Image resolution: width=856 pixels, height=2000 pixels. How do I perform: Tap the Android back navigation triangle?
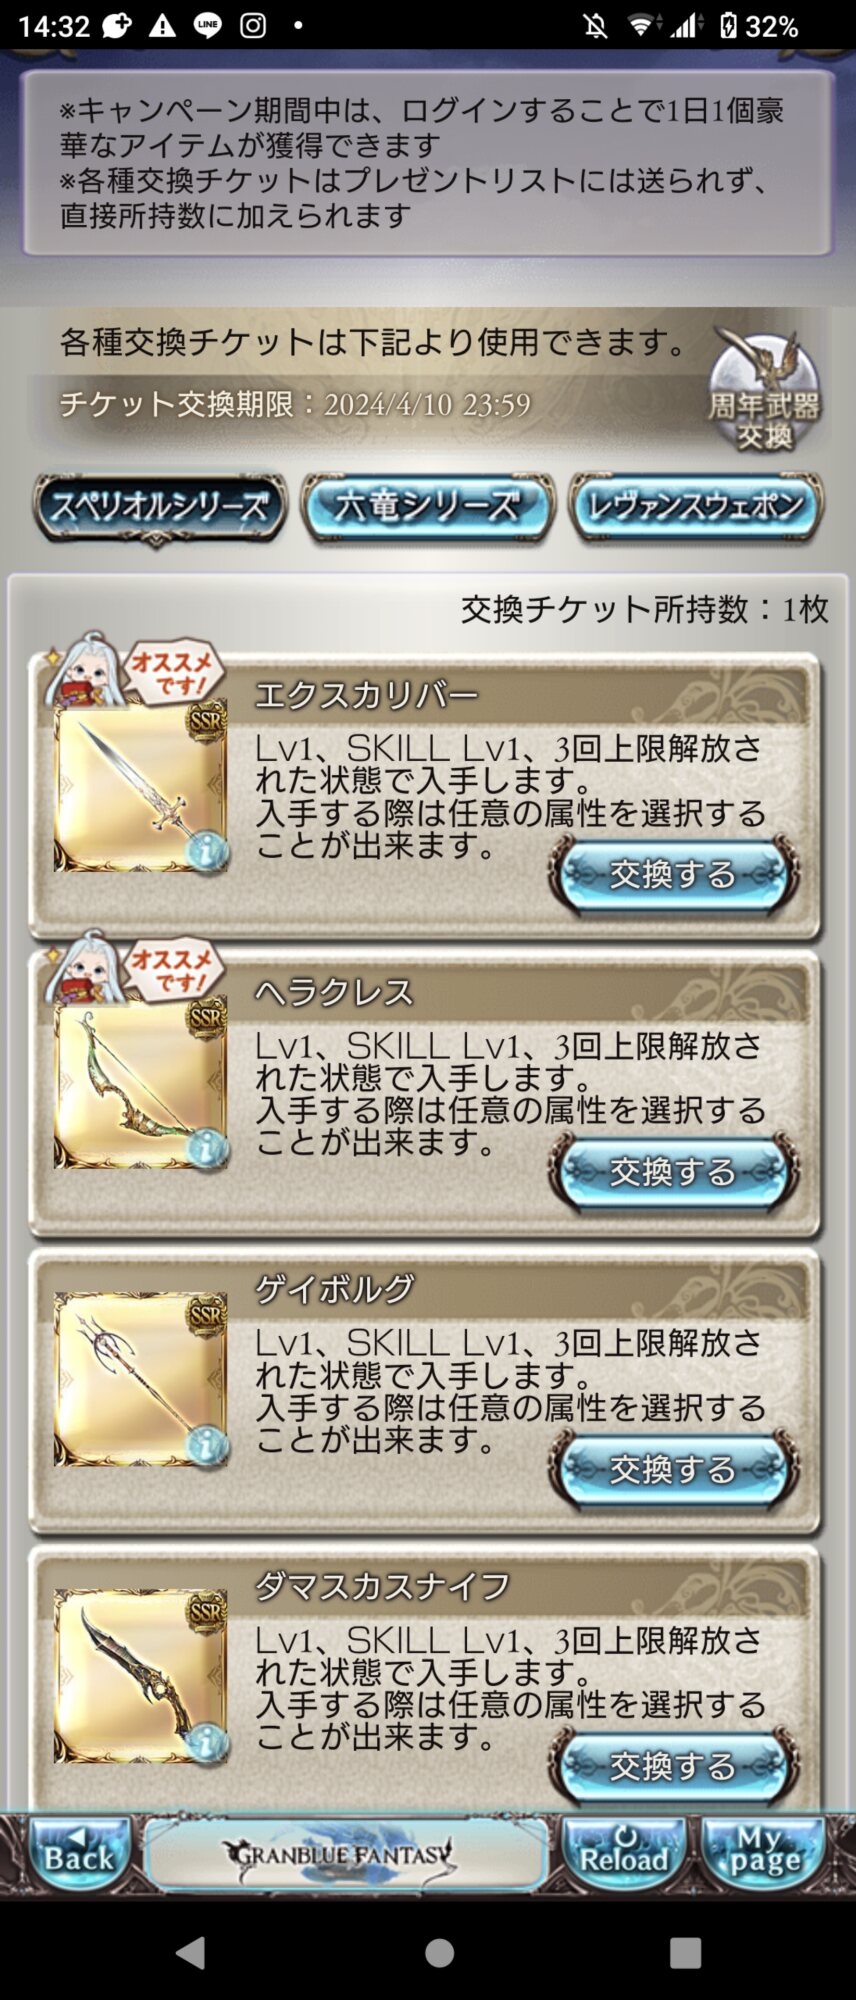pyautogui.click(x=191, y=1953)
